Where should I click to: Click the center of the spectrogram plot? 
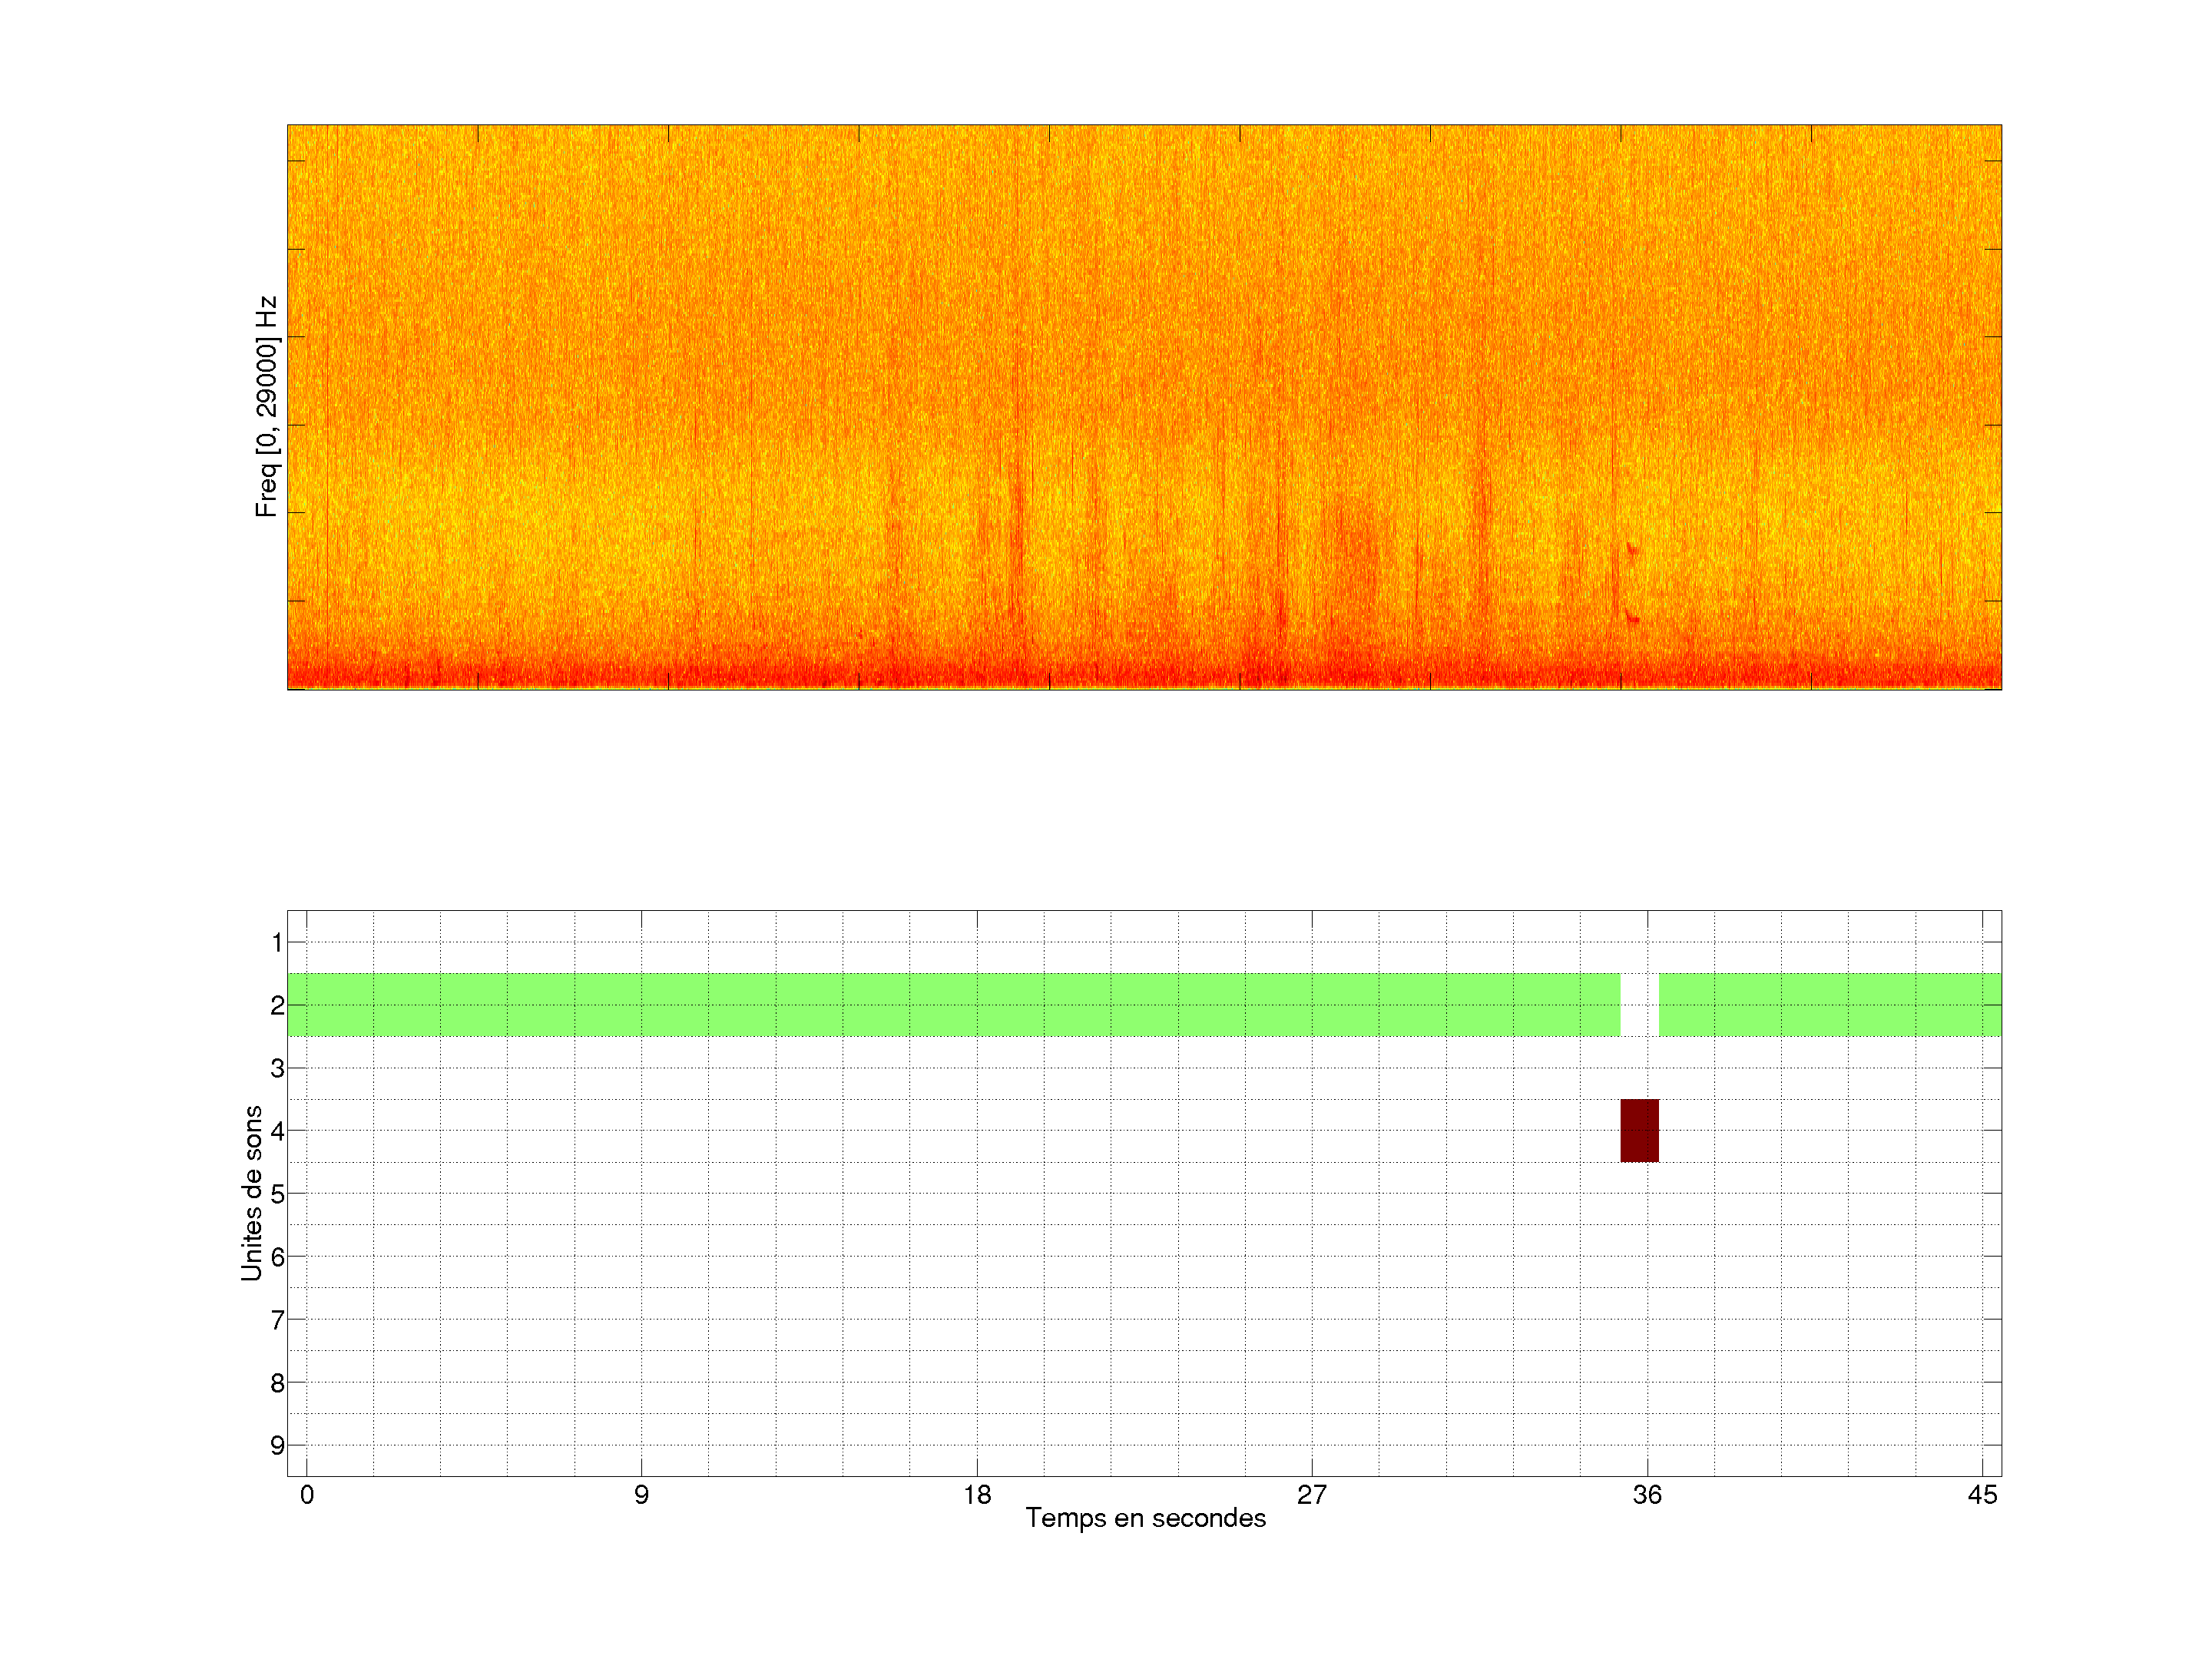click(1144, 407)
